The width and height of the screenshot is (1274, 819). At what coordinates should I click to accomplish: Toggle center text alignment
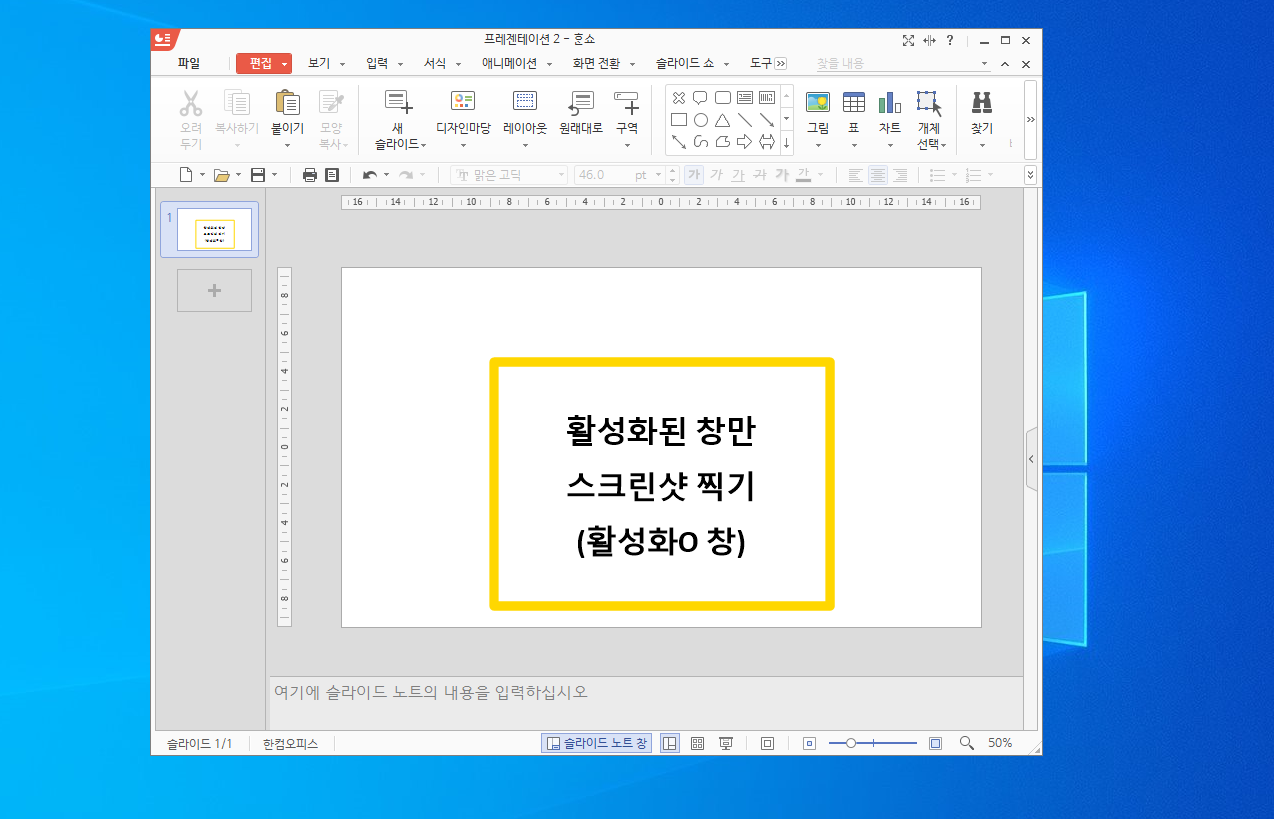878,174
